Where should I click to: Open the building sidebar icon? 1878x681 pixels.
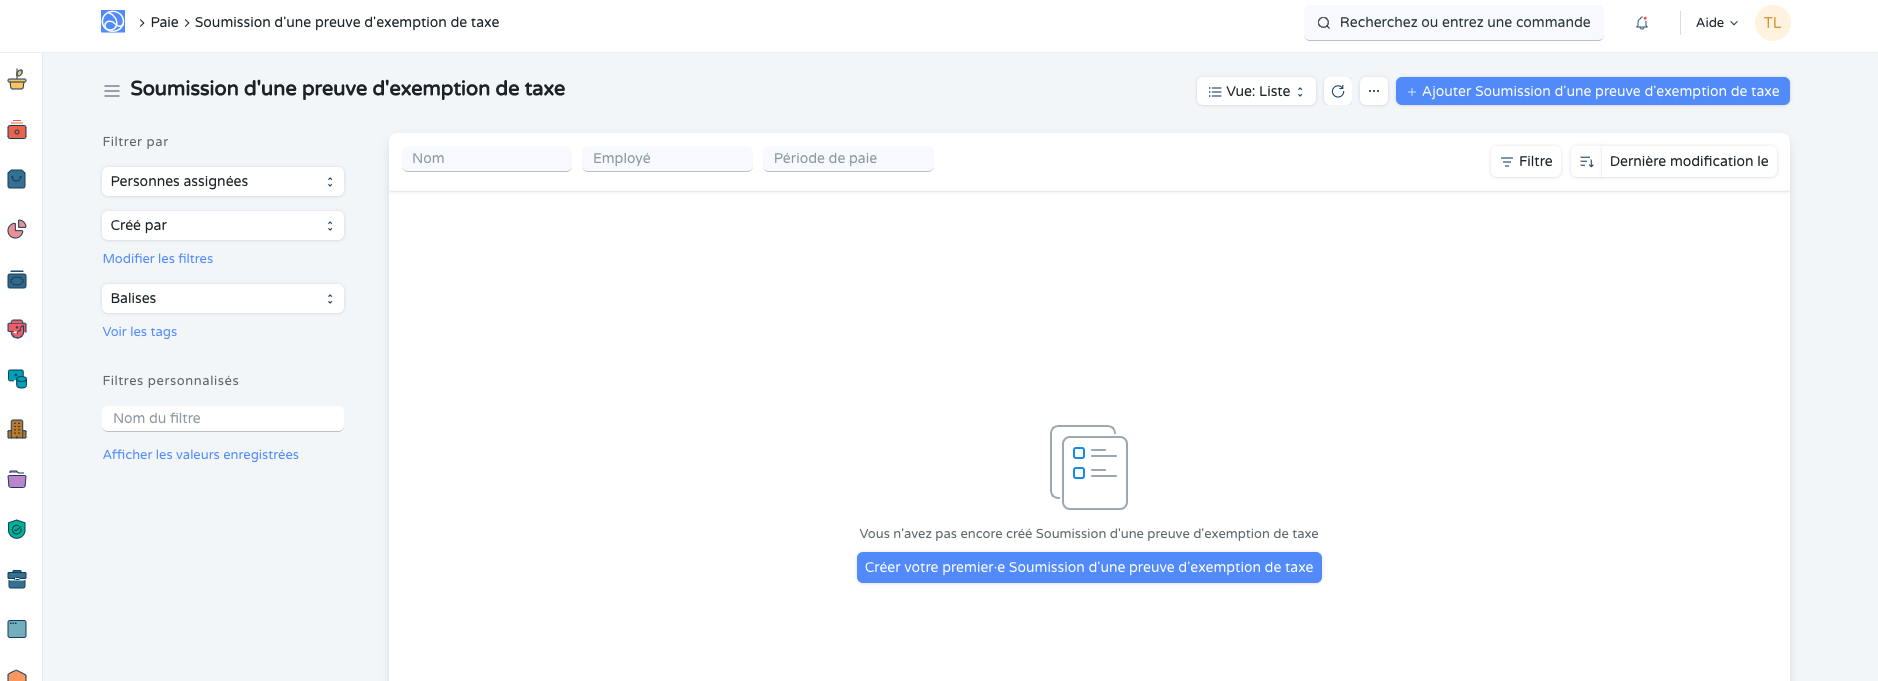coord(17,429)
